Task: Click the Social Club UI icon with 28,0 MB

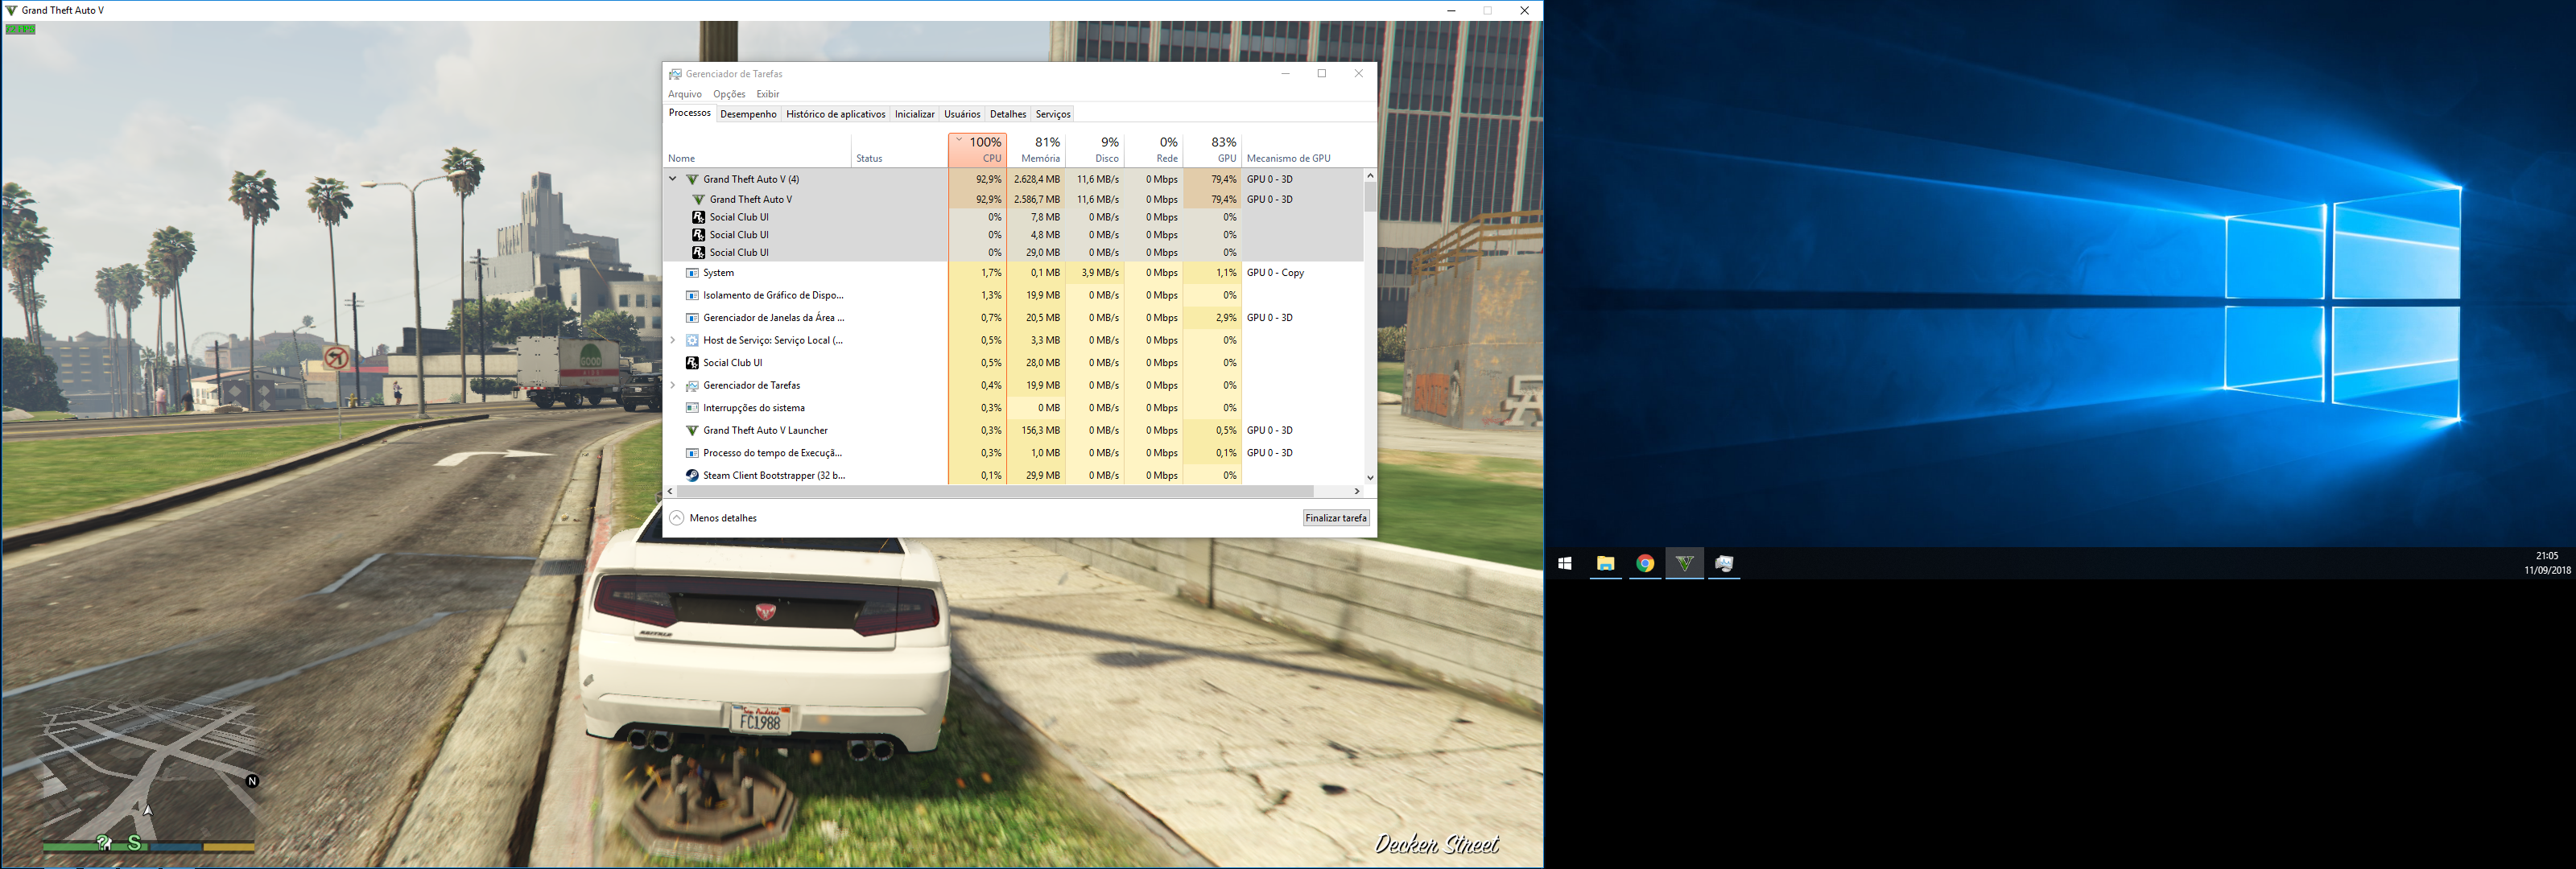Action: click(x=692, y=363)
